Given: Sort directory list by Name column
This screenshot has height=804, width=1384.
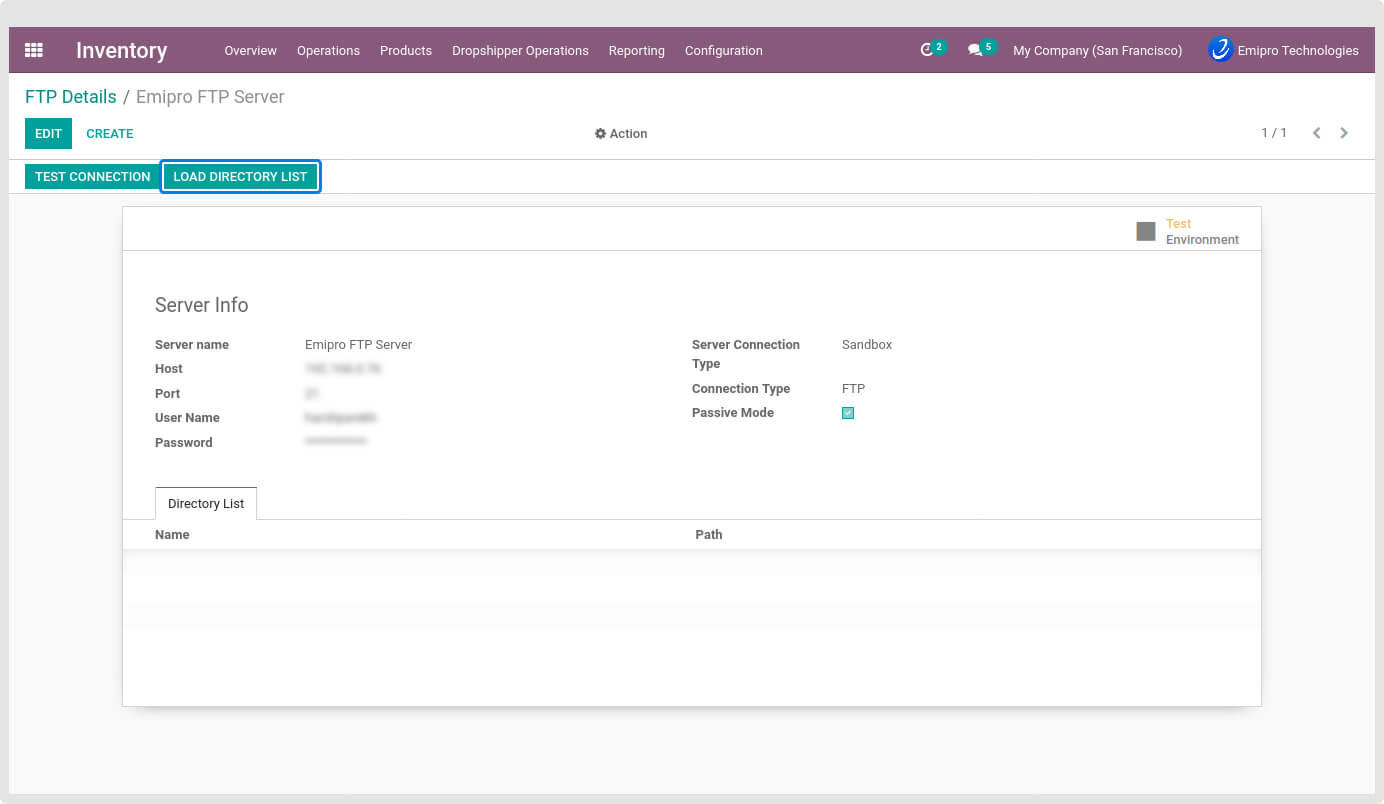Looking at the screenshot, I should tap(172, 534).
